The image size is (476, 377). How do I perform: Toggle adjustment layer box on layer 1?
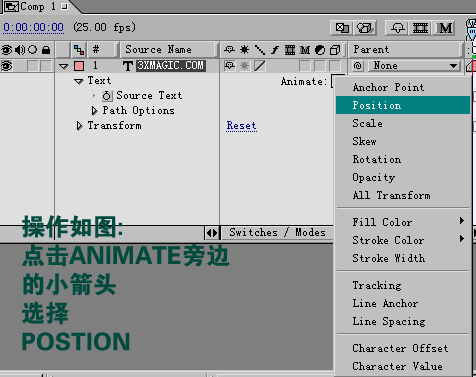pos(320,66)
